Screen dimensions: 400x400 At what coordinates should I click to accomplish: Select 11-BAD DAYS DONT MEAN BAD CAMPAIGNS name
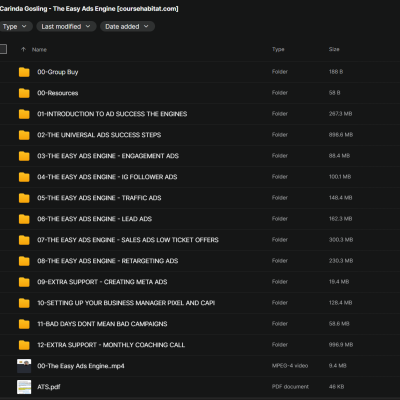pyautogui.click(x=102, y=324)
